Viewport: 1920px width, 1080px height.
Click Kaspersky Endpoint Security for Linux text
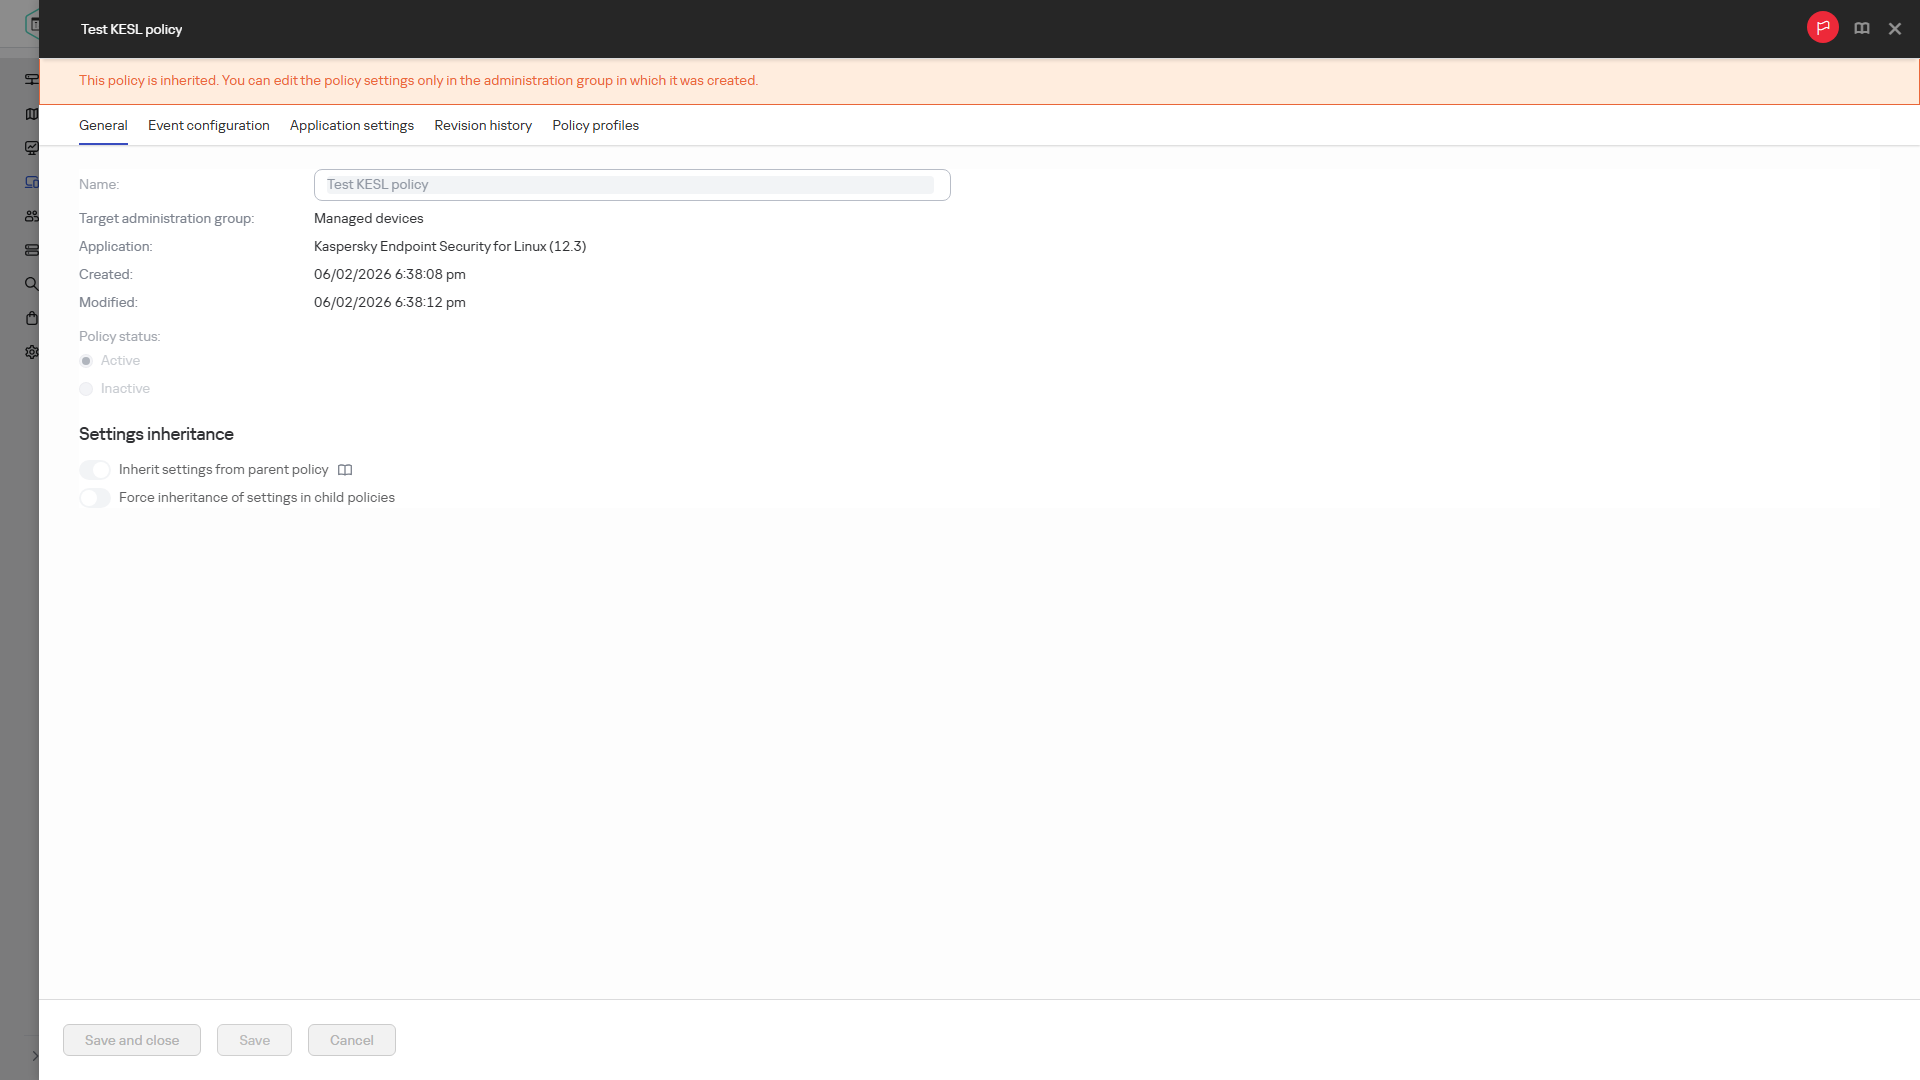tap(450, 246)
